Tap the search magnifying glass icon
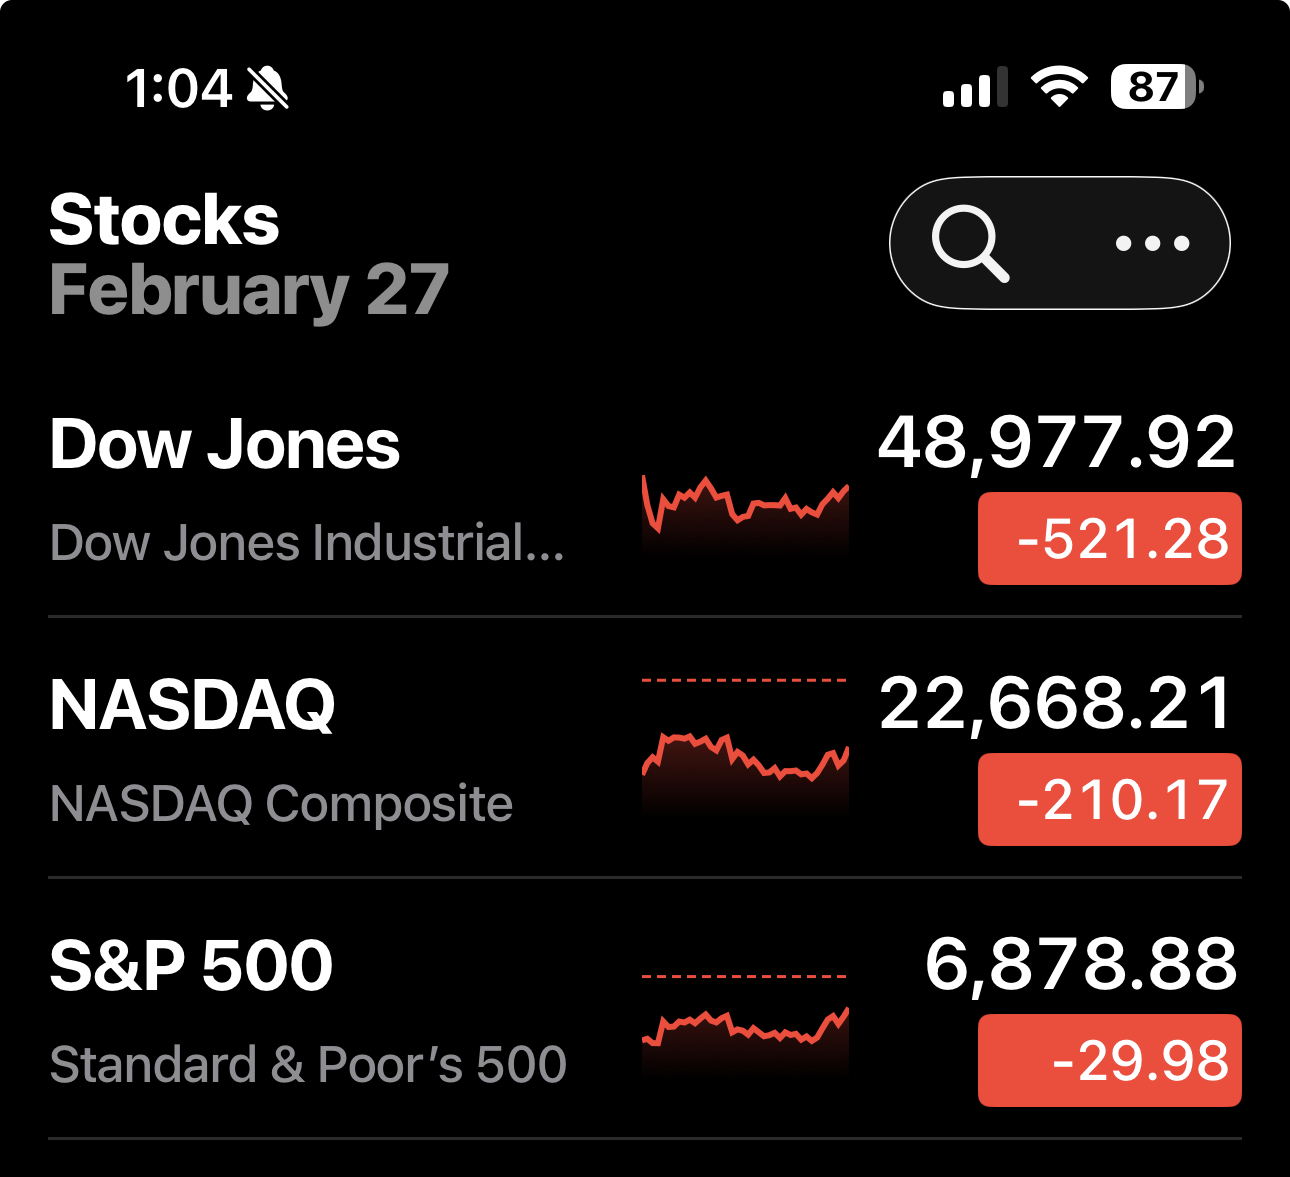 point(969,243)
